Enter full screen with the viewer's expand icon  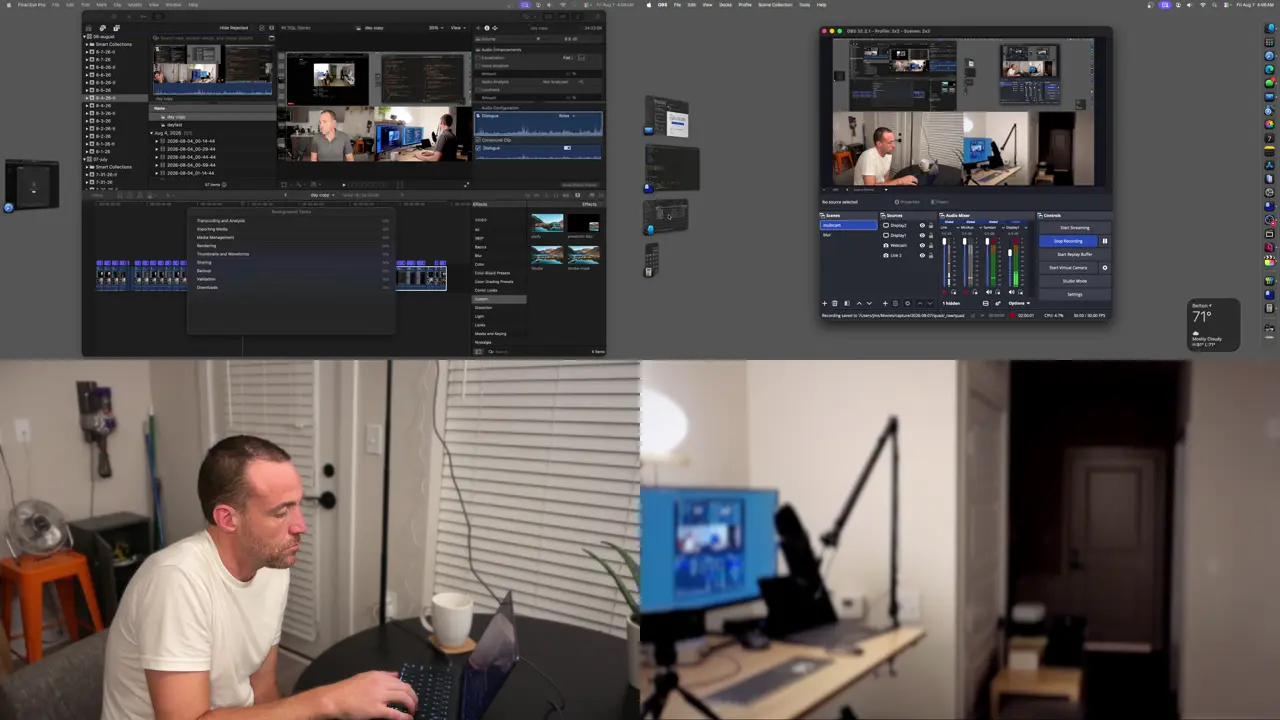click(466, 184)
